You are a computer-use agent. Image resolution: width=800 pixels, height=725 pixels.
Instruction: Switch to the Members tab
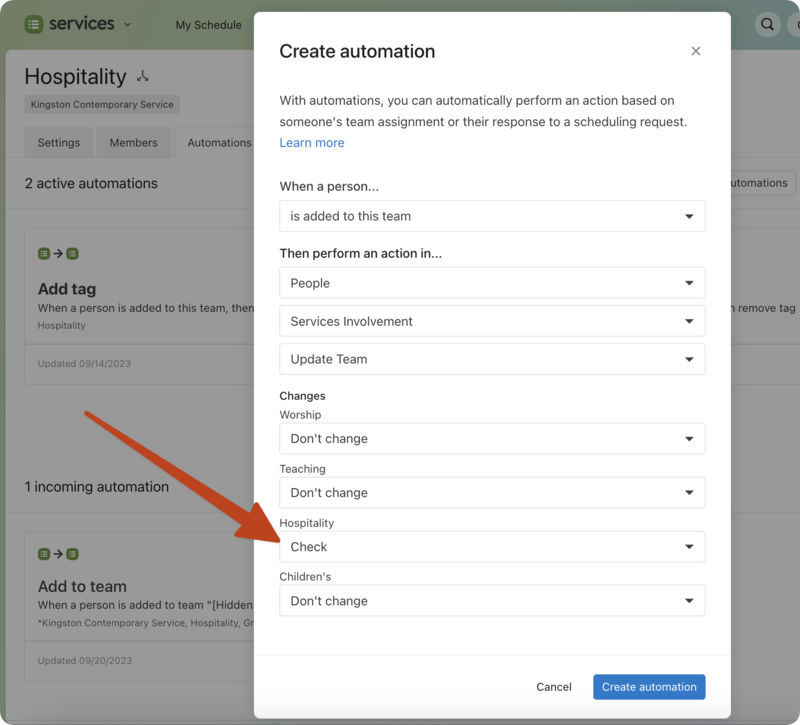point(134,143)
